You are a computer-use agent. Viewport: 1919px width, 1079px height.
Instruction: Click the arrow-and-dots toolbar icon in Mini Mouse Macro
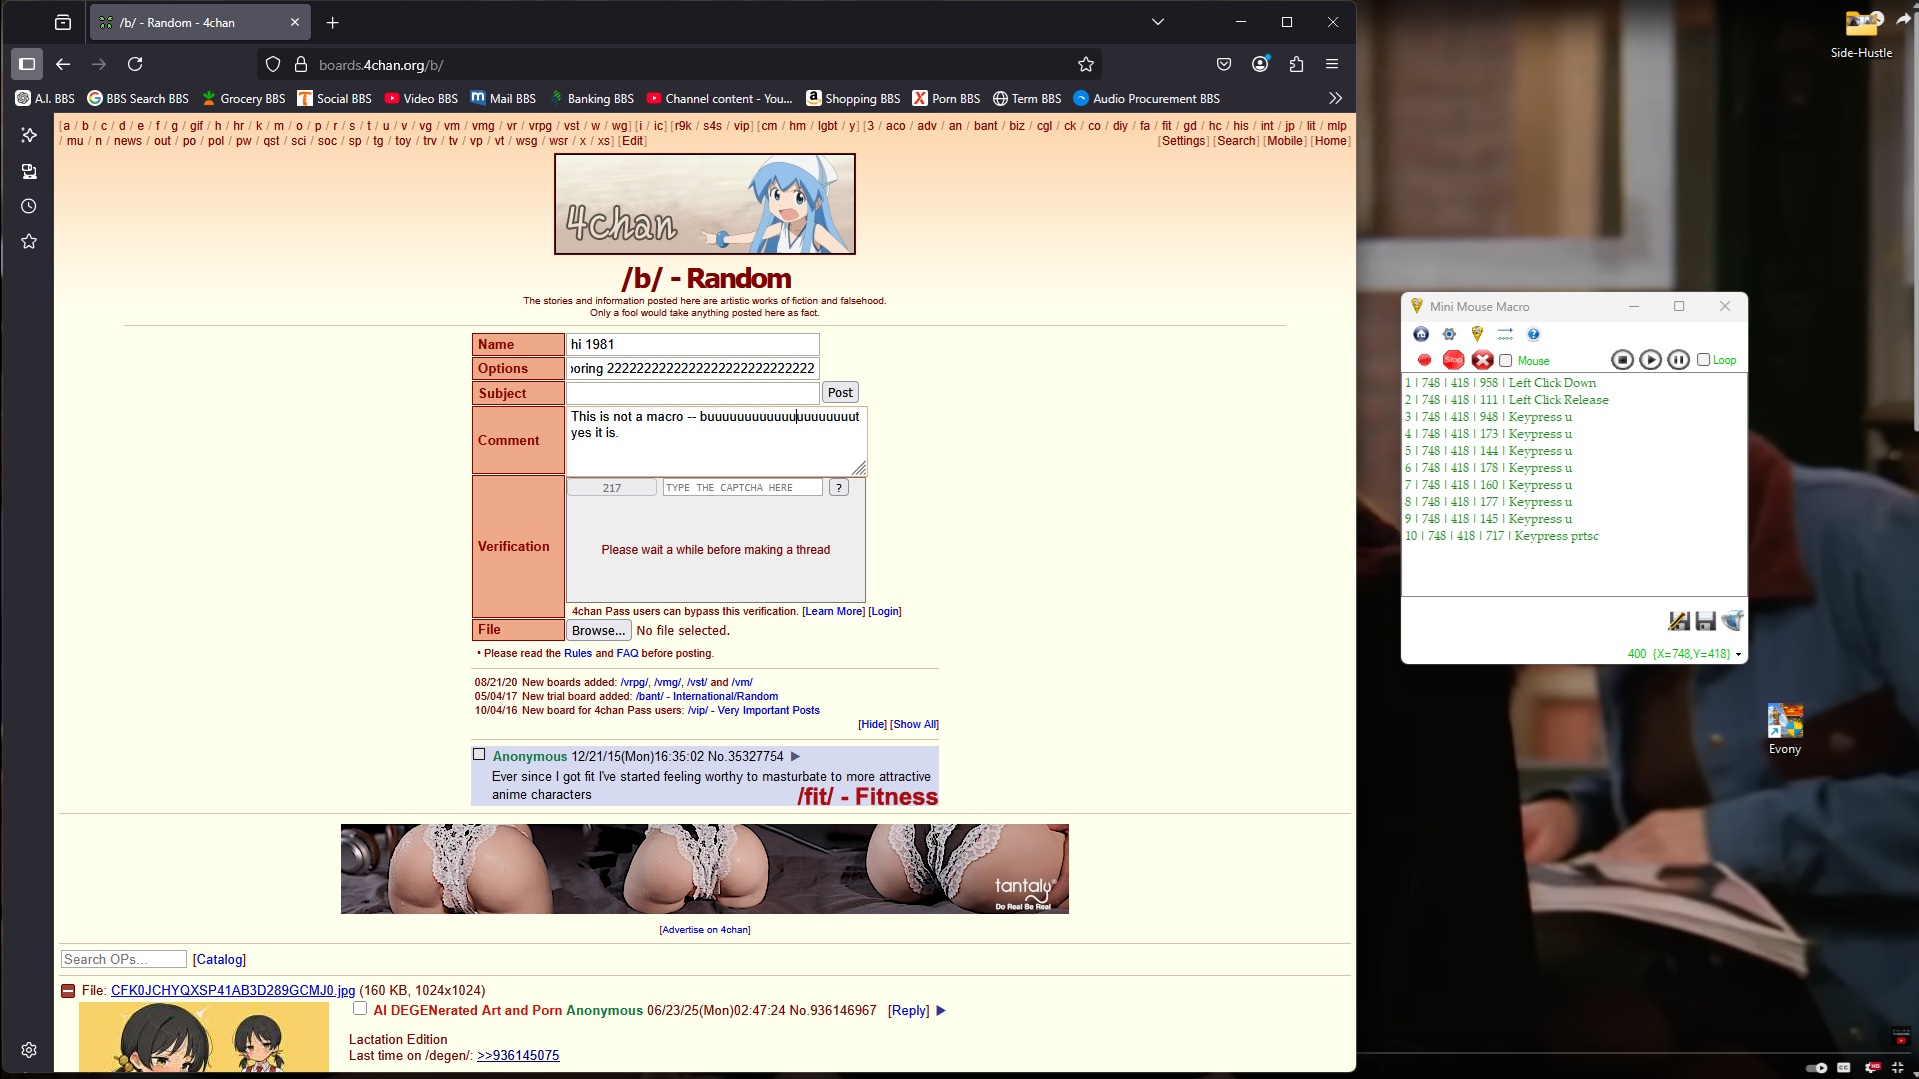coord(1505,334)
